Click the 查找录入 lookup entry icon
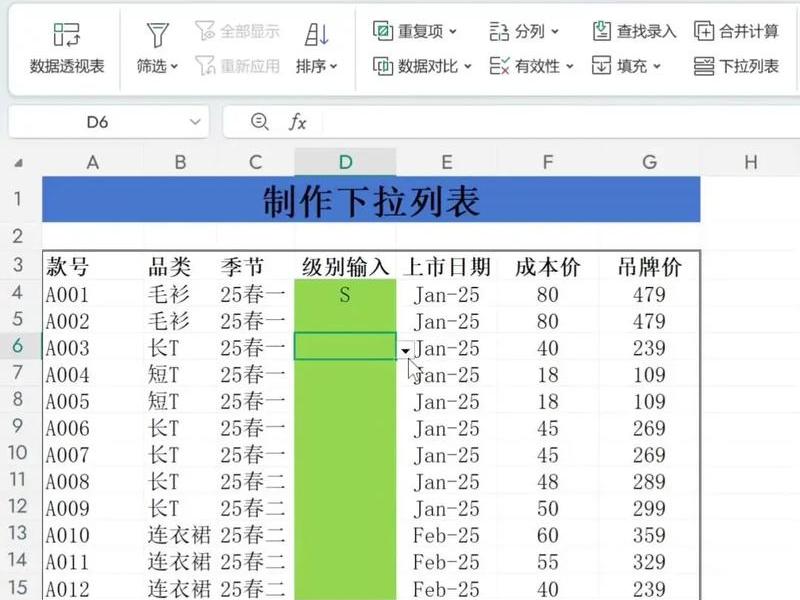 pyautogui.click(x=602, y=32)
